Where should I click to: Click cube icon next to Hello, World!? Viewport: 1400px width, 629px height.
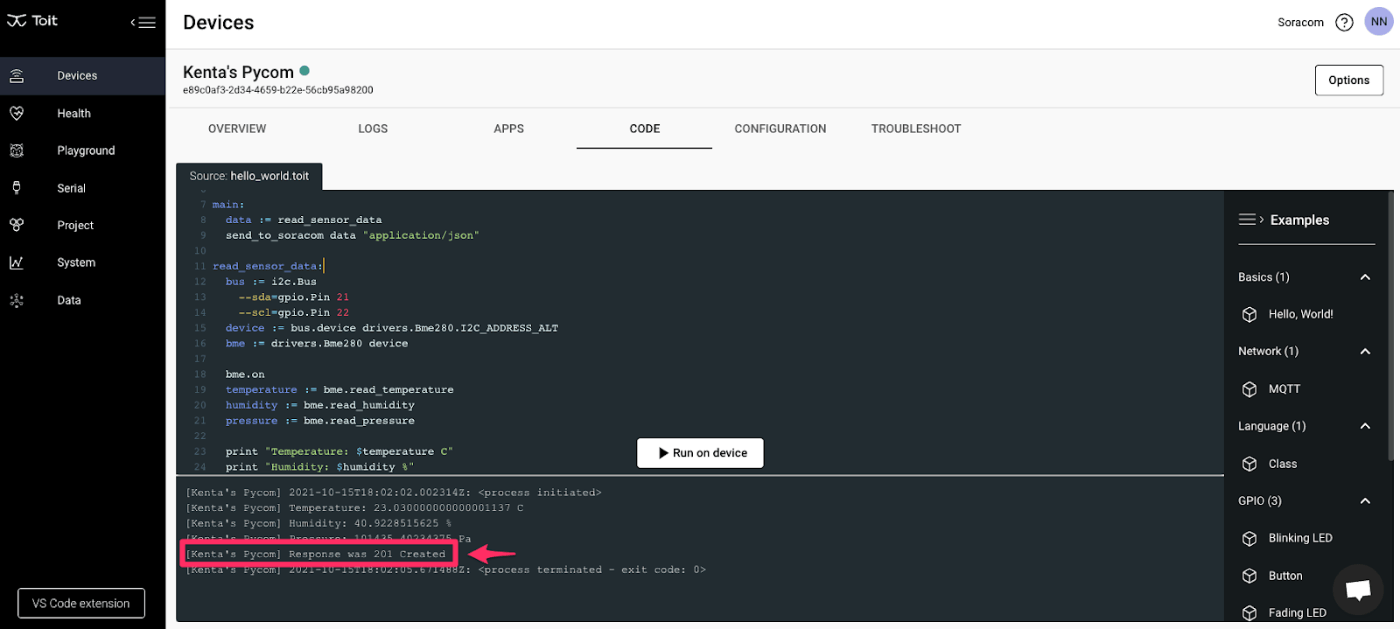click(1249, 314)
